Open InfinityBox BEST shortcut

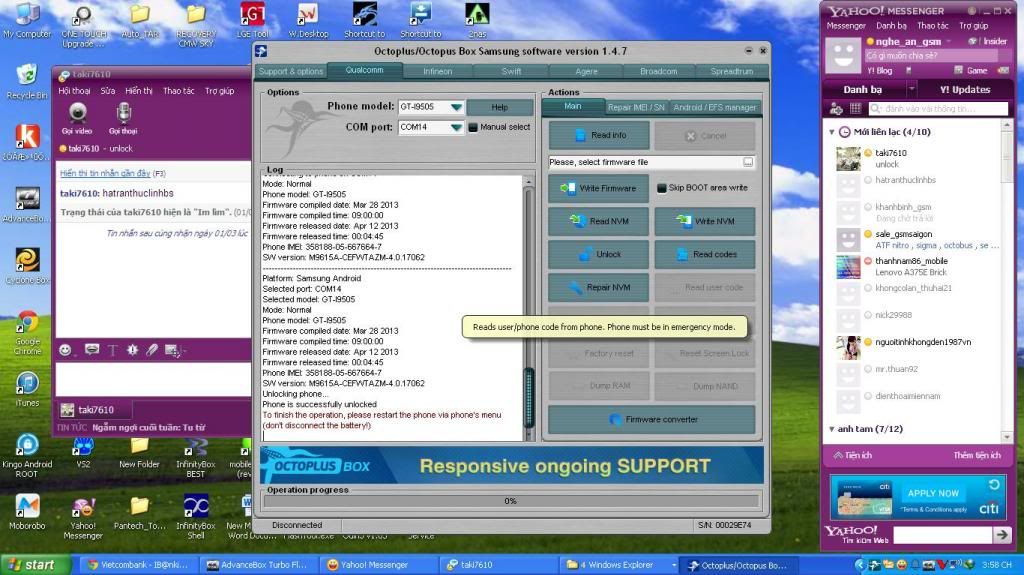[x=195, y=457]
